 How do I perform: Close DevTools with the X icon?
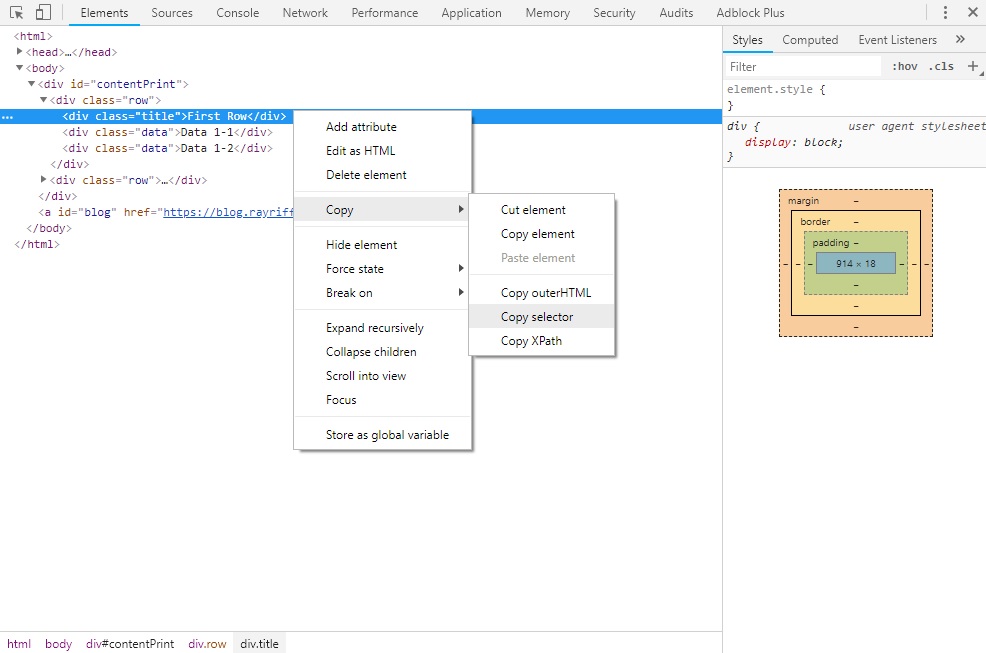972,13
